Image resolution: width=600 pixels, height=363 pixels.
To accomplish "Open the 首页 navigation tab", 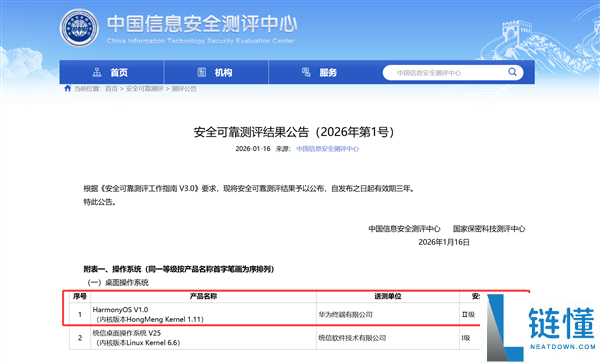I will coord(111,72).
